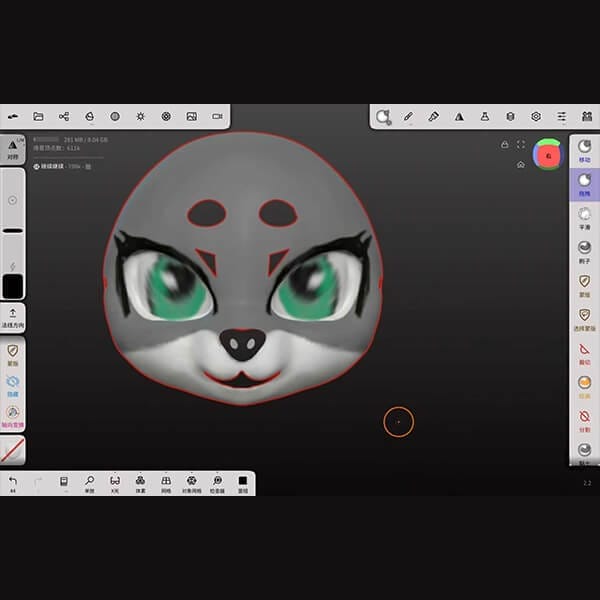Select the 蒙版 Mask tool in right toolbar

pos(584,285)
